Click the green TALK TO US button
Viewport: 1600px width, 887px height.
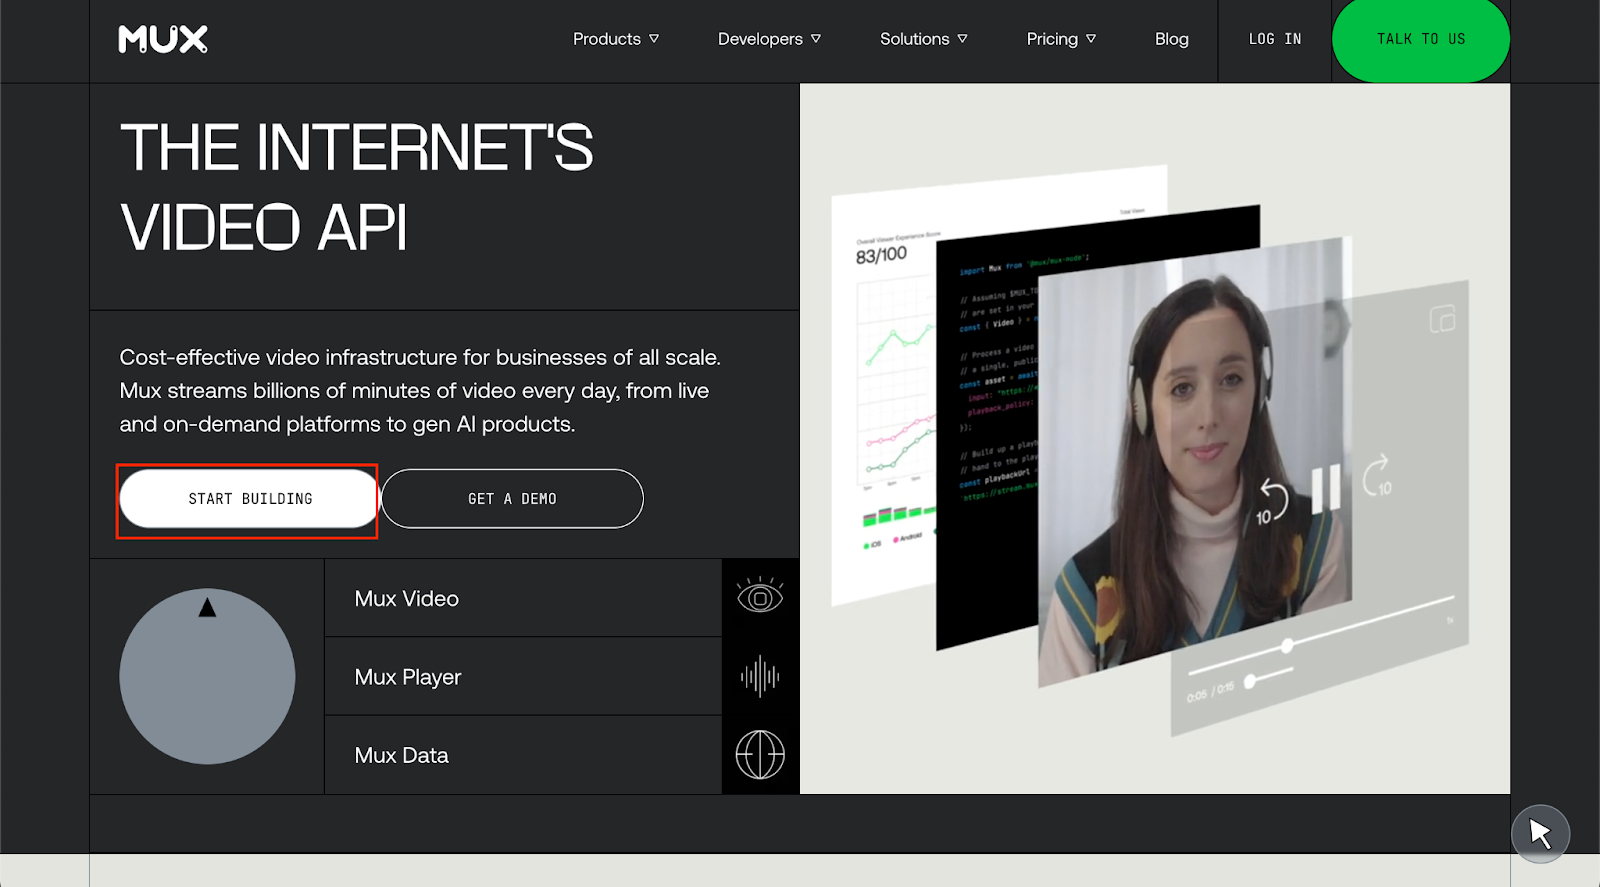coord(1421,39)
